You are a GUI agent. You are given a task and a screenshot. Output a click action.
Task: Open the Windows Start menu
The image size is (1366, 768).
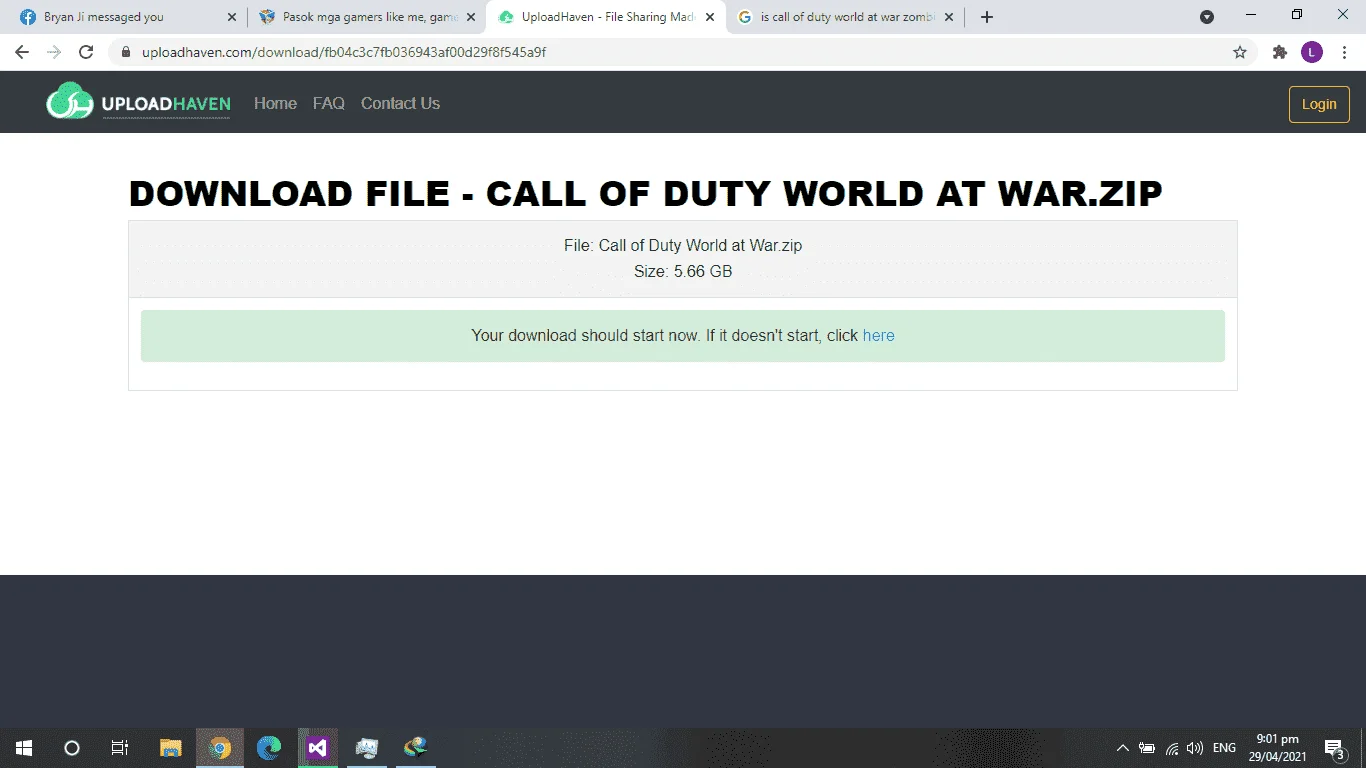[24, 748]
